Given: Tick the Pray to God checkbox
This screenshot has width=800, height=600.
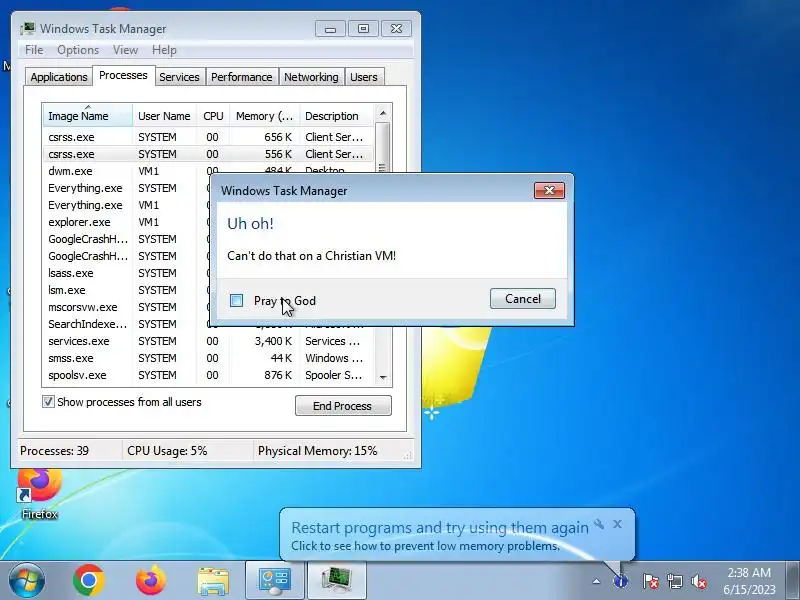Looking at the screenshot, I should coord(236,301).
